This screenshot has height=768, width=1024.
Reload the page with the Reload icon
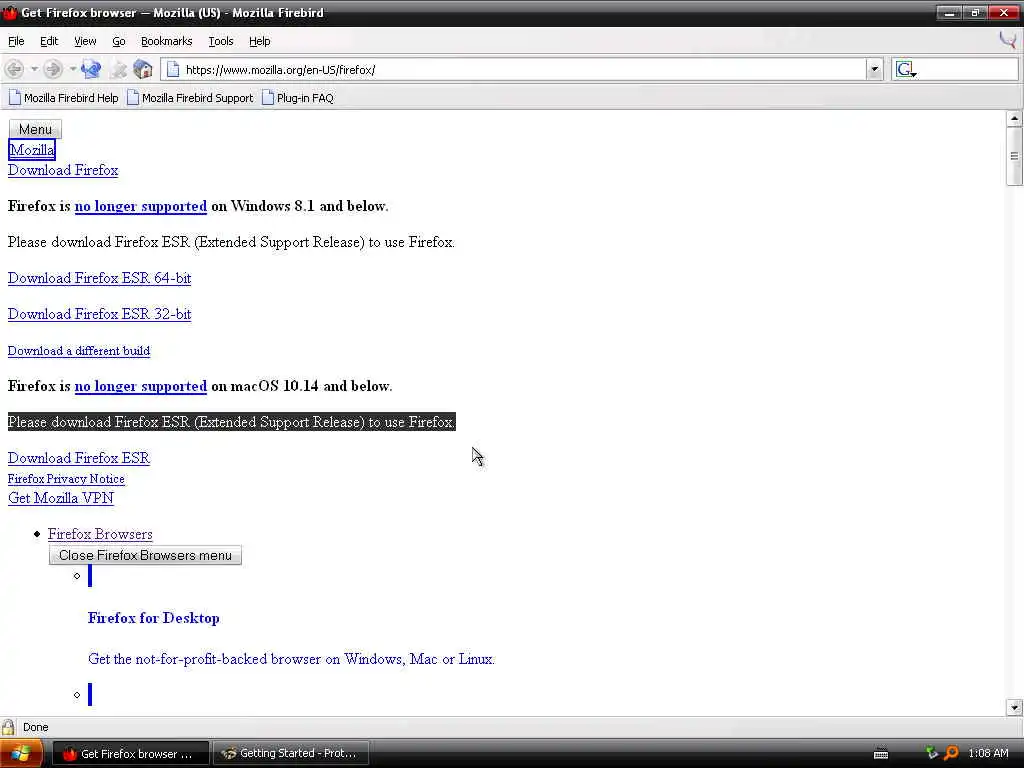pyautogui.click(x=91, y=69)
